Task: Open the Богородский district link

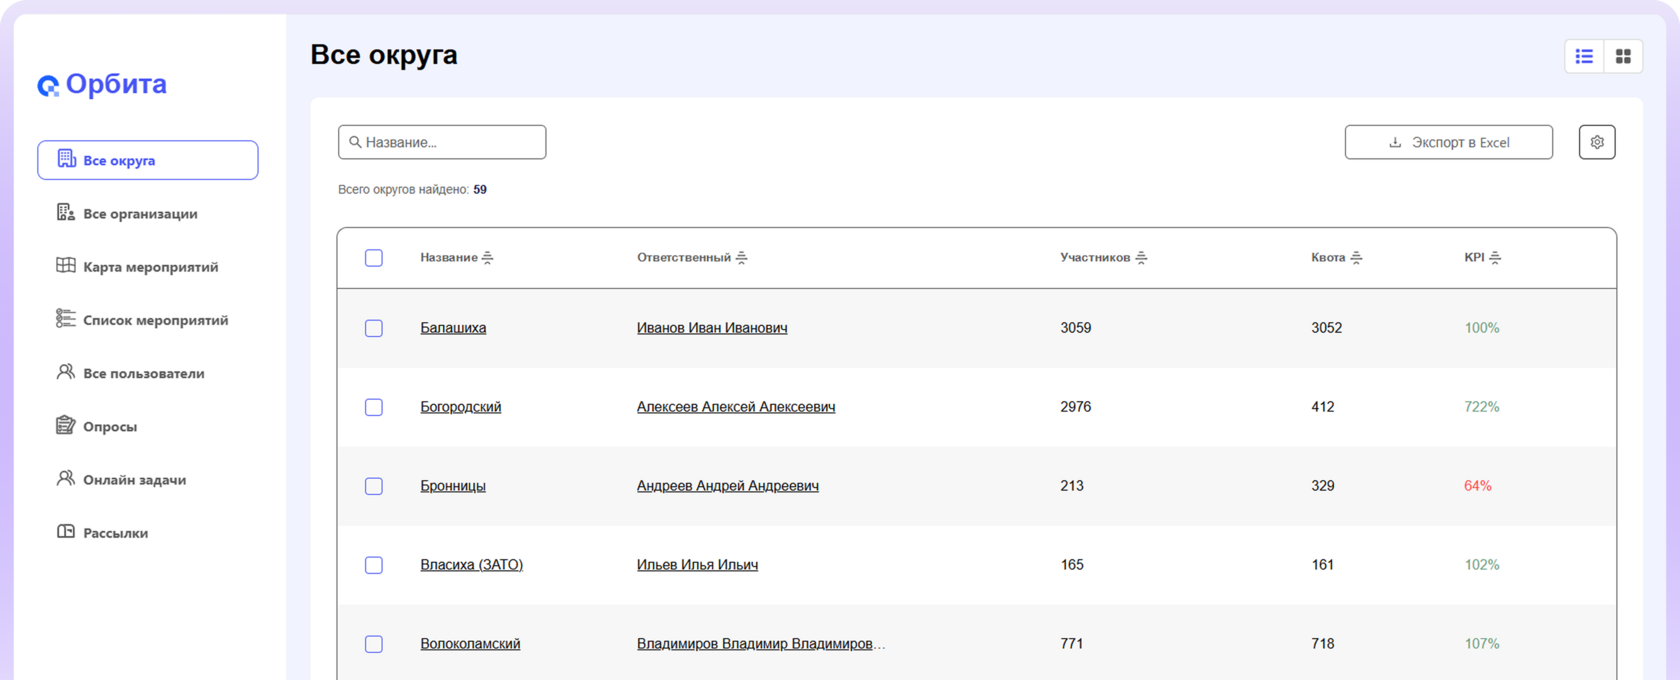Action: click(x=461, y=407)
